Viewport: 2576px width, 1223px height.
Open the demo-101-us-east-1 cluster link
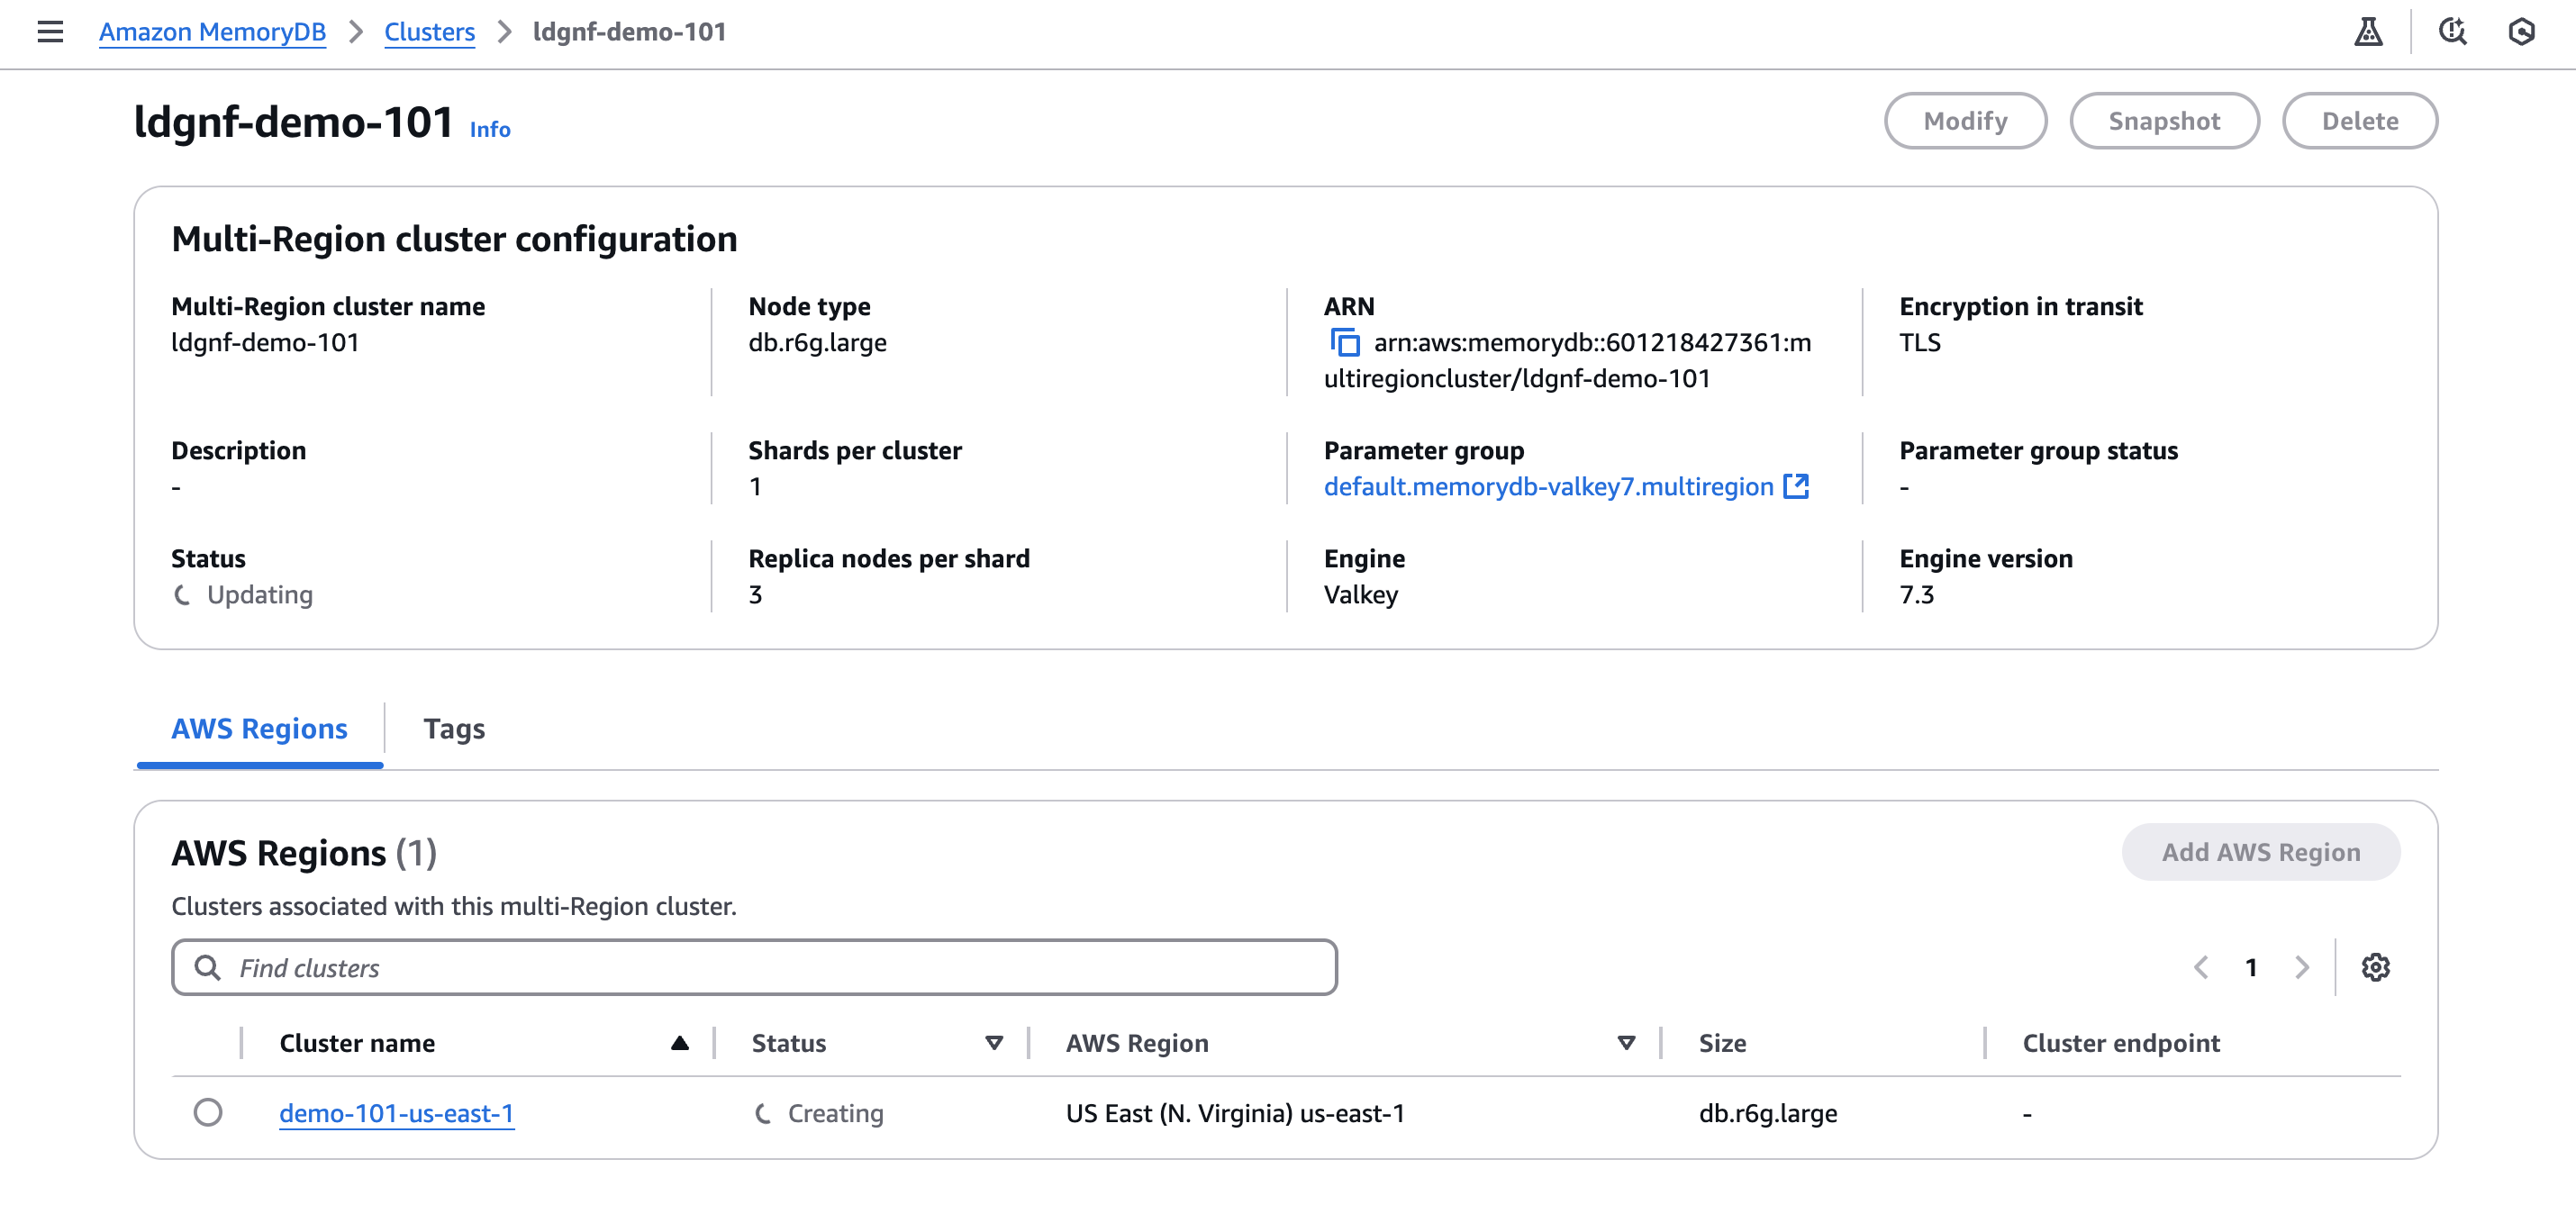[396, 1113]
